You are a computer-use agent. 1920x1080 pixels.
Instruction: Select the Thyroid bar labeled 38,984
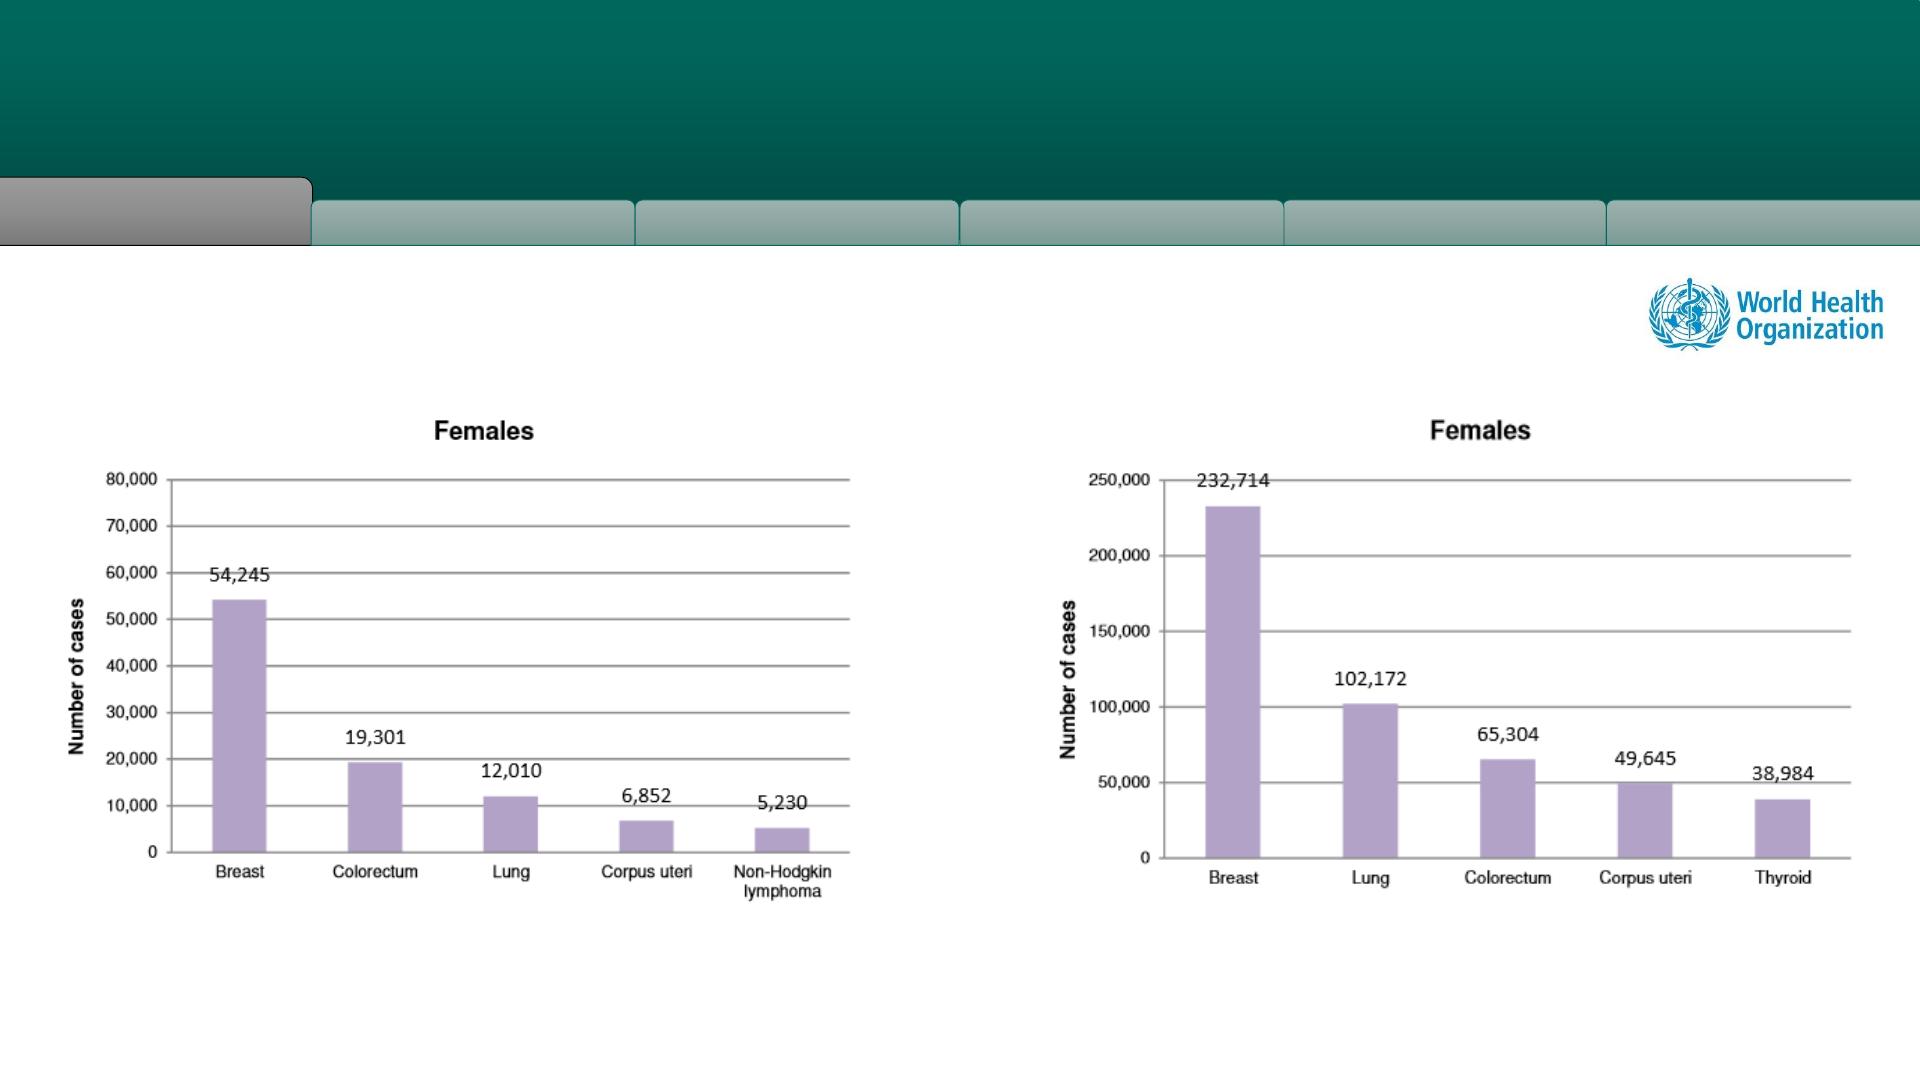tap(1782, 828)
